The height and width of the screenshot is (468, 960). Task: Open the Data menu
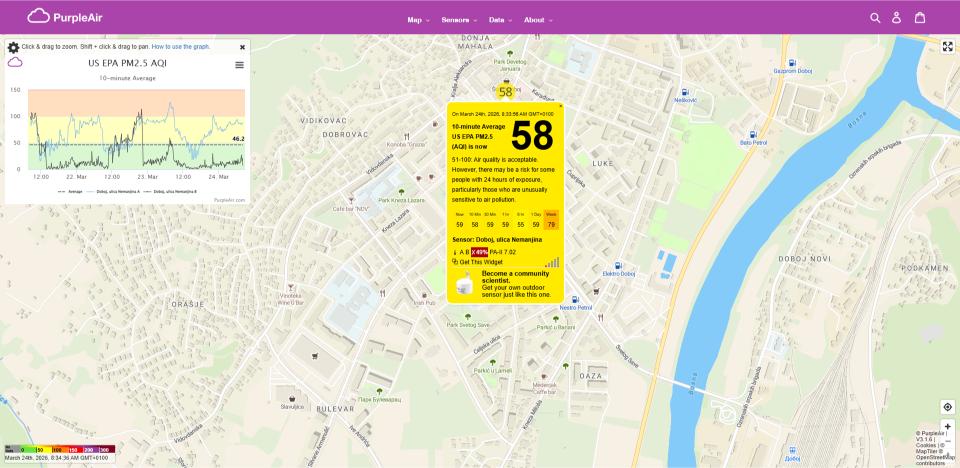pyautogui.click(x=500, y=20)
